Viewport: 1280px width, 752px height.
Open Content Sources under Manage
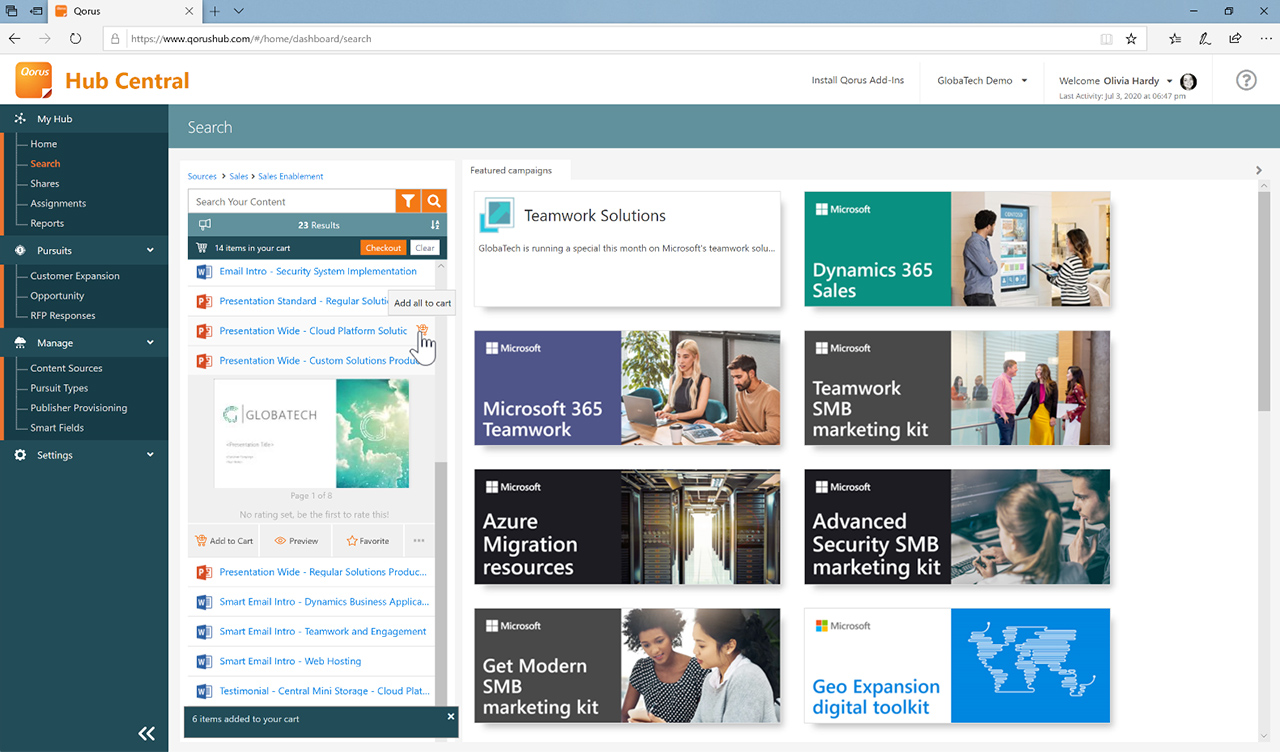tap(66, 368)
